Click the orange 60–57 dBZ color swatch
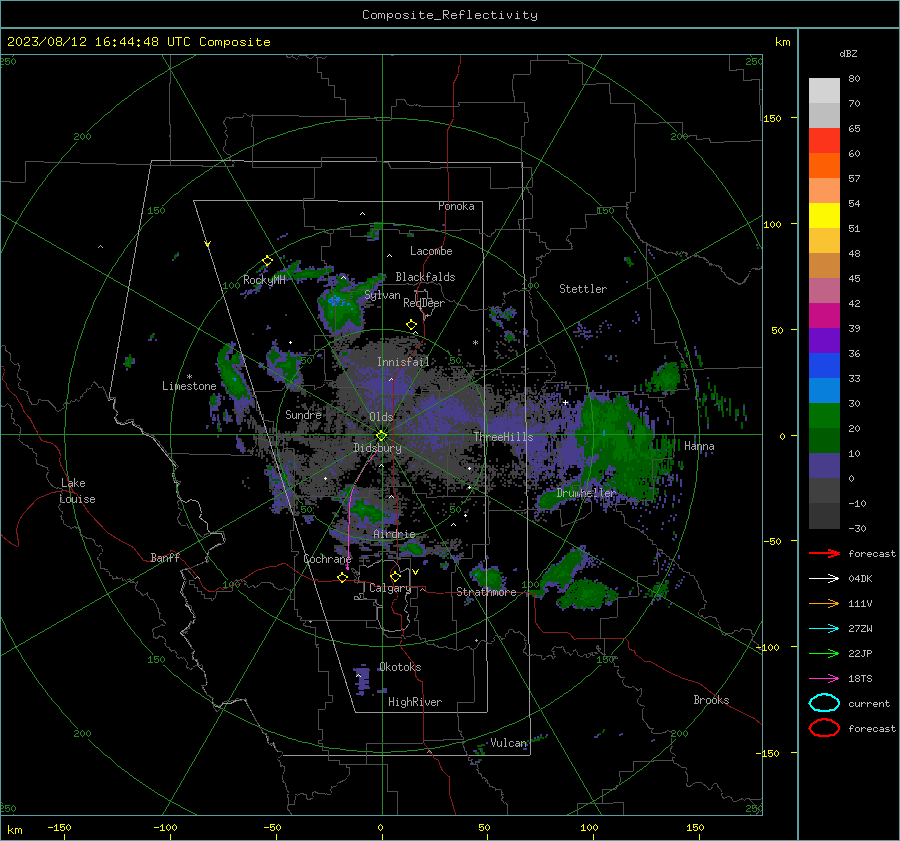Image resolution: width=900 pixels, height=841 pixels. click(x=824, y=166)
